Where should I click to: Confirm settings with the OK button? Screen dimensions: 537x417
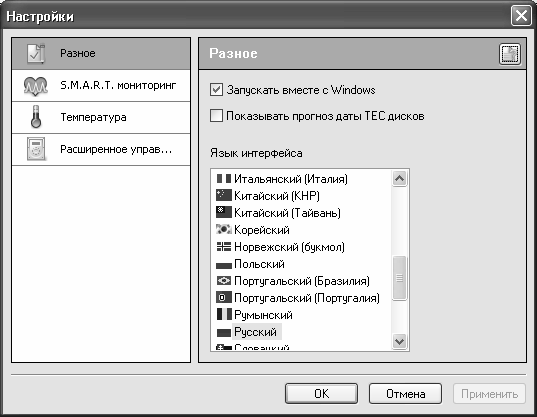pos(321,394)
